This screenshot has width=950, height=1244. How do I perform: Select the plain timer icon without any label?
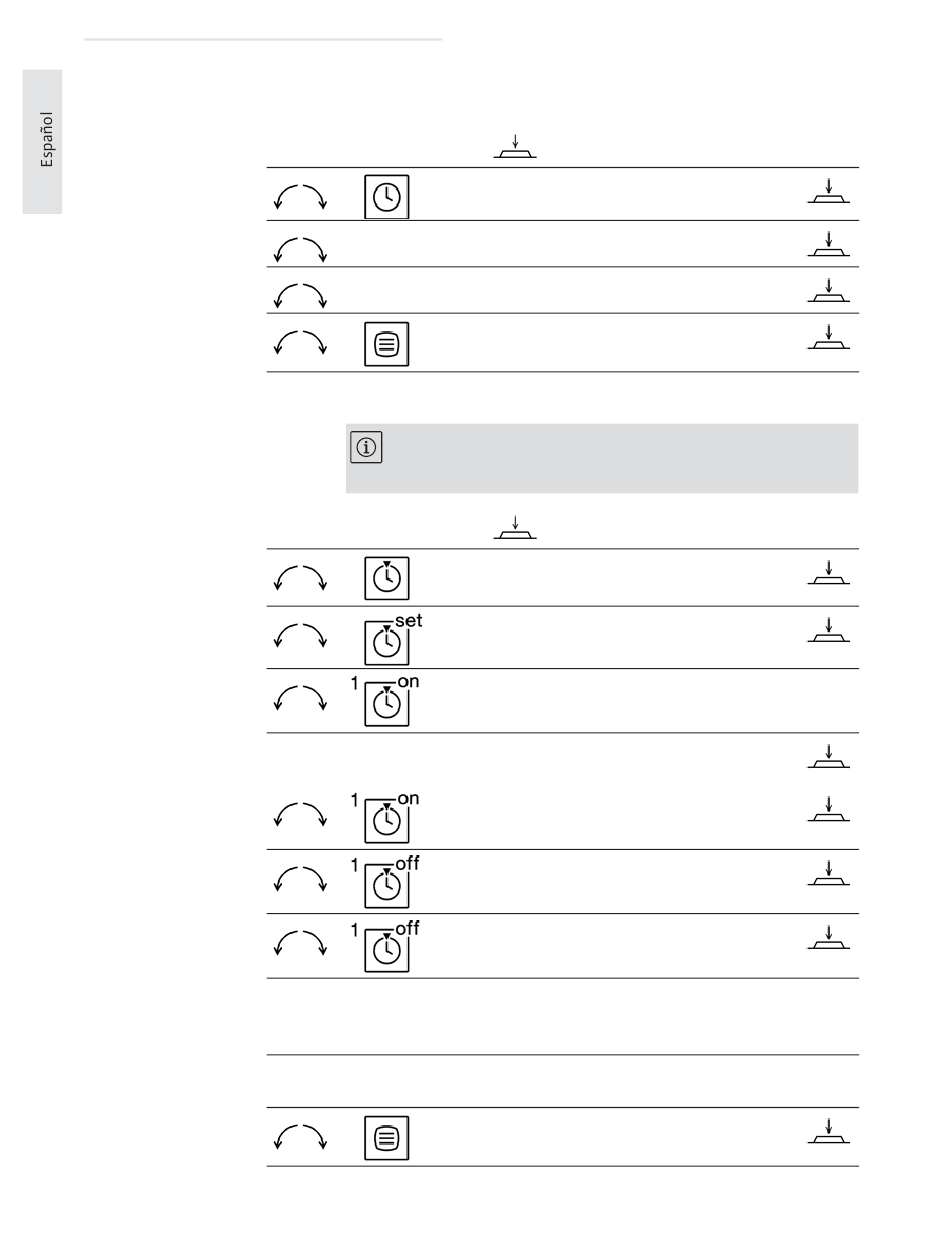click(x=387, y=577)
